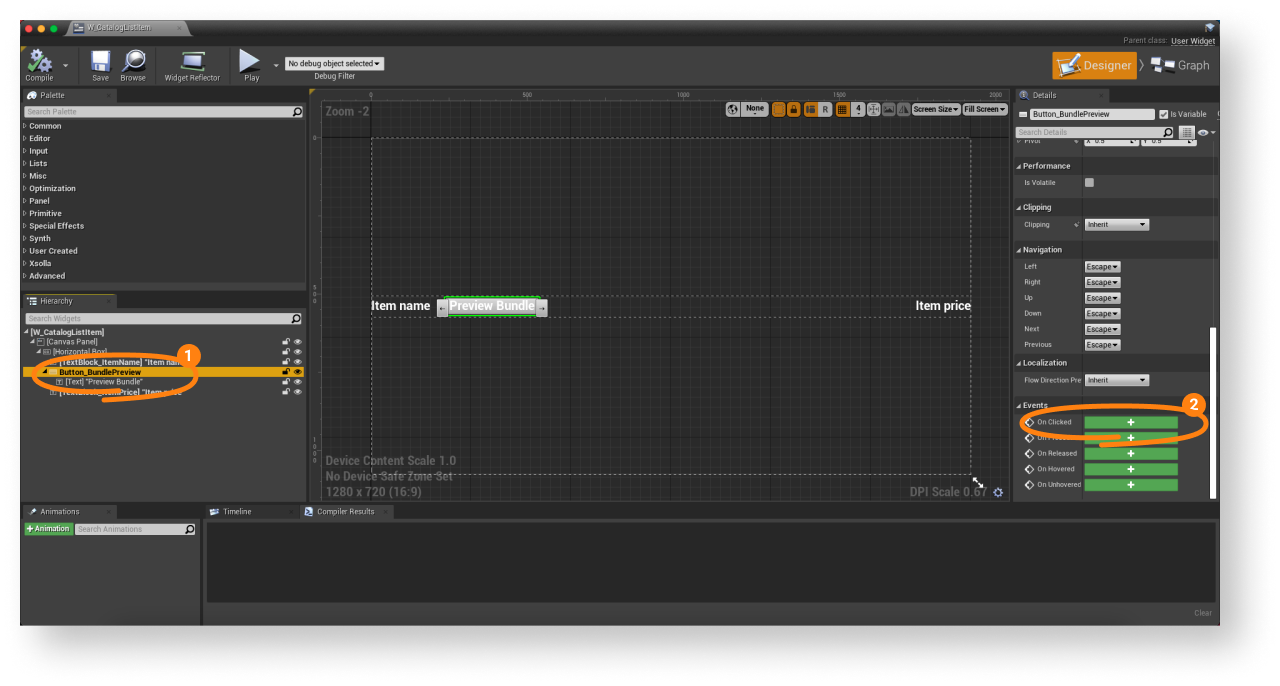Save the widget blueprint

click(100, 62)
